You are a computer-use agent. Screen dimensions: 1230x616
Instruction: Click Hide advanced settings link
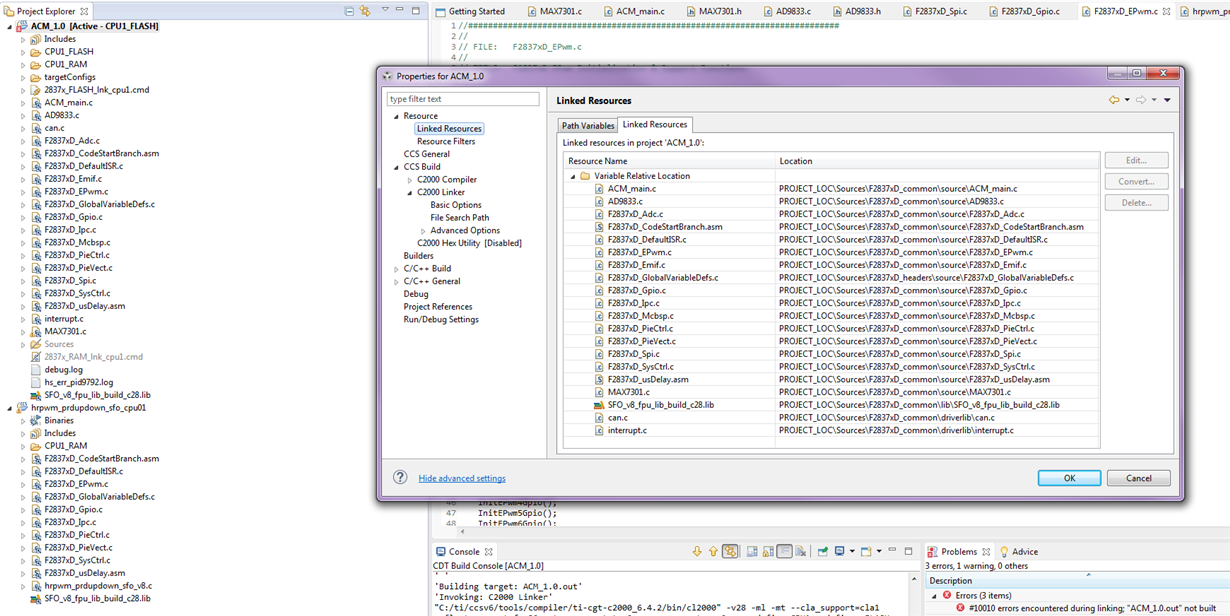pyautogui.click(x=462, y=479)
